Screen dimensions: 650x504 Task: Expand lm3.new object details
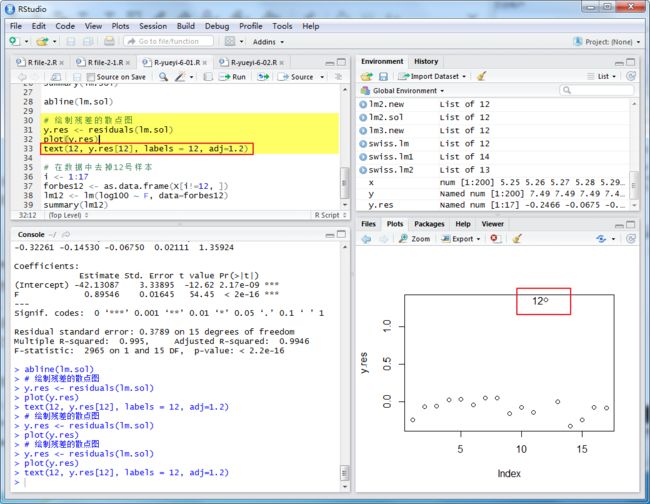click(x=363, y=131)
